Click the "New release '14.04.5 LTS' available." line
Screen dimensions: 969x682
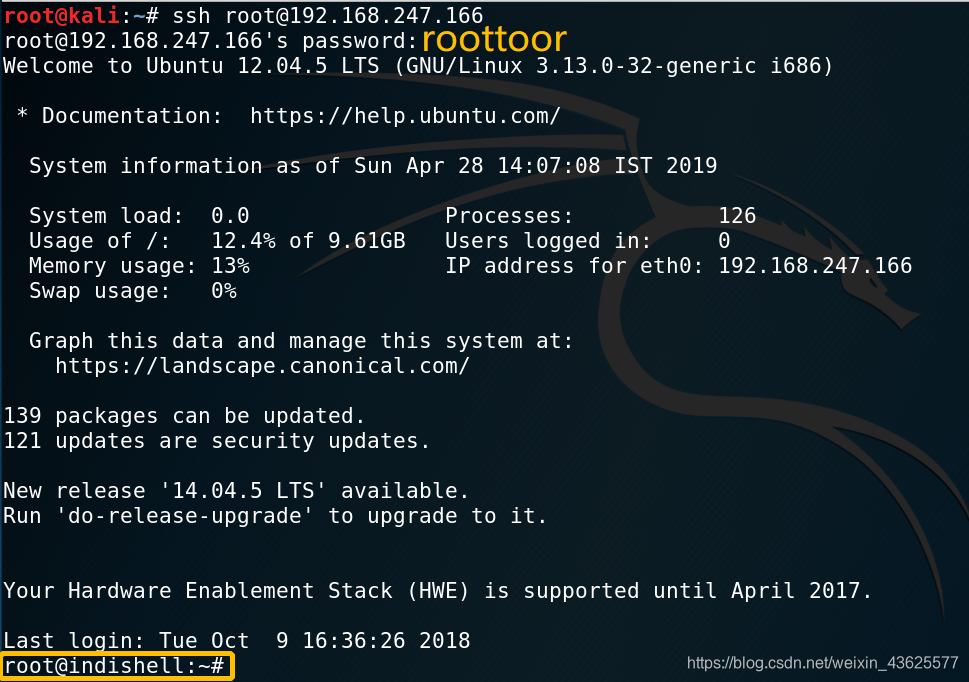[x=237, y=491]
